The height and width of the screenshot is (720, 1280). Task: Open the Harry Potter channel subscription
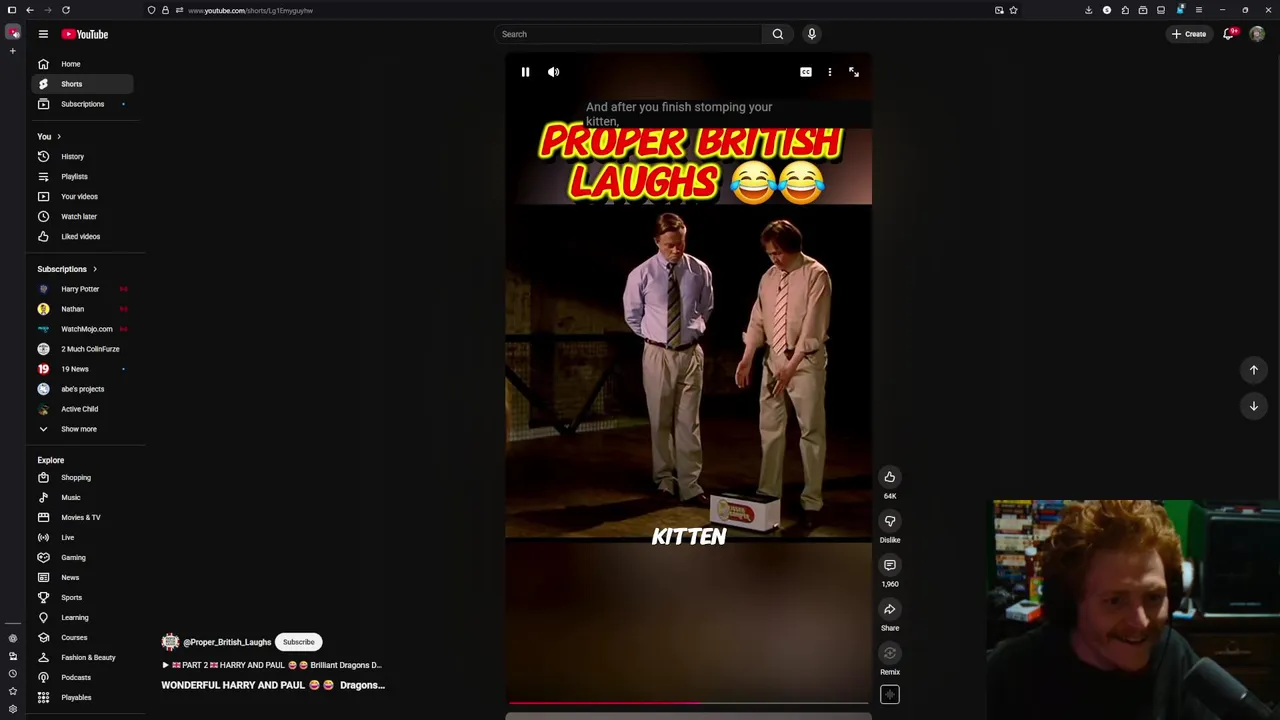[83, 289]
